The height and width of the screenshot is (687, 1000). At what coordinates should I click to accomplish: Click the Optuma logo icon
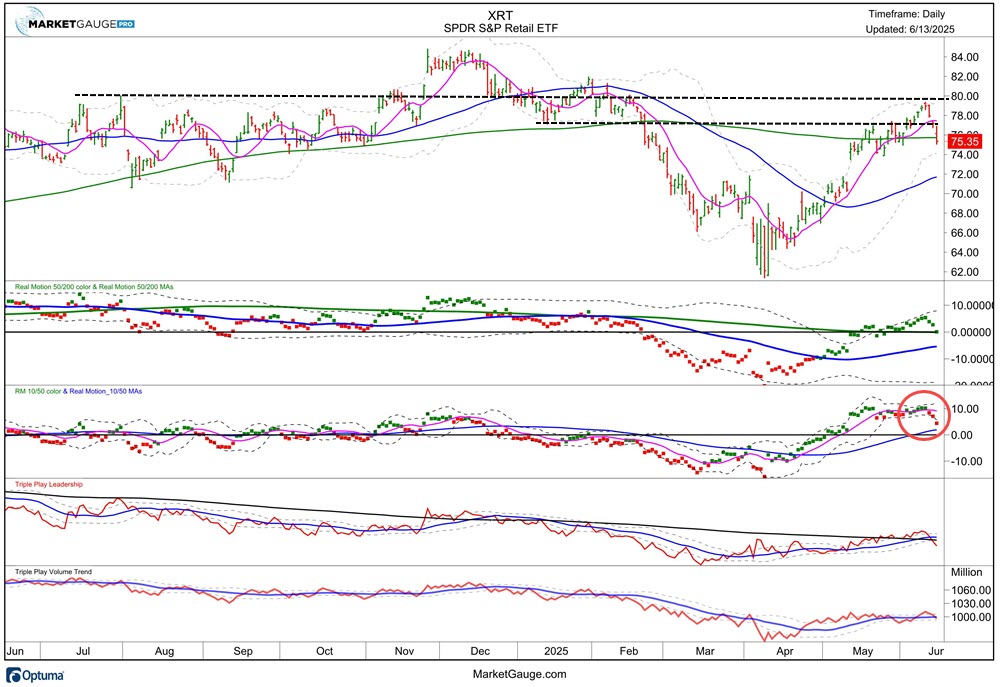click(x=14, y=675)
